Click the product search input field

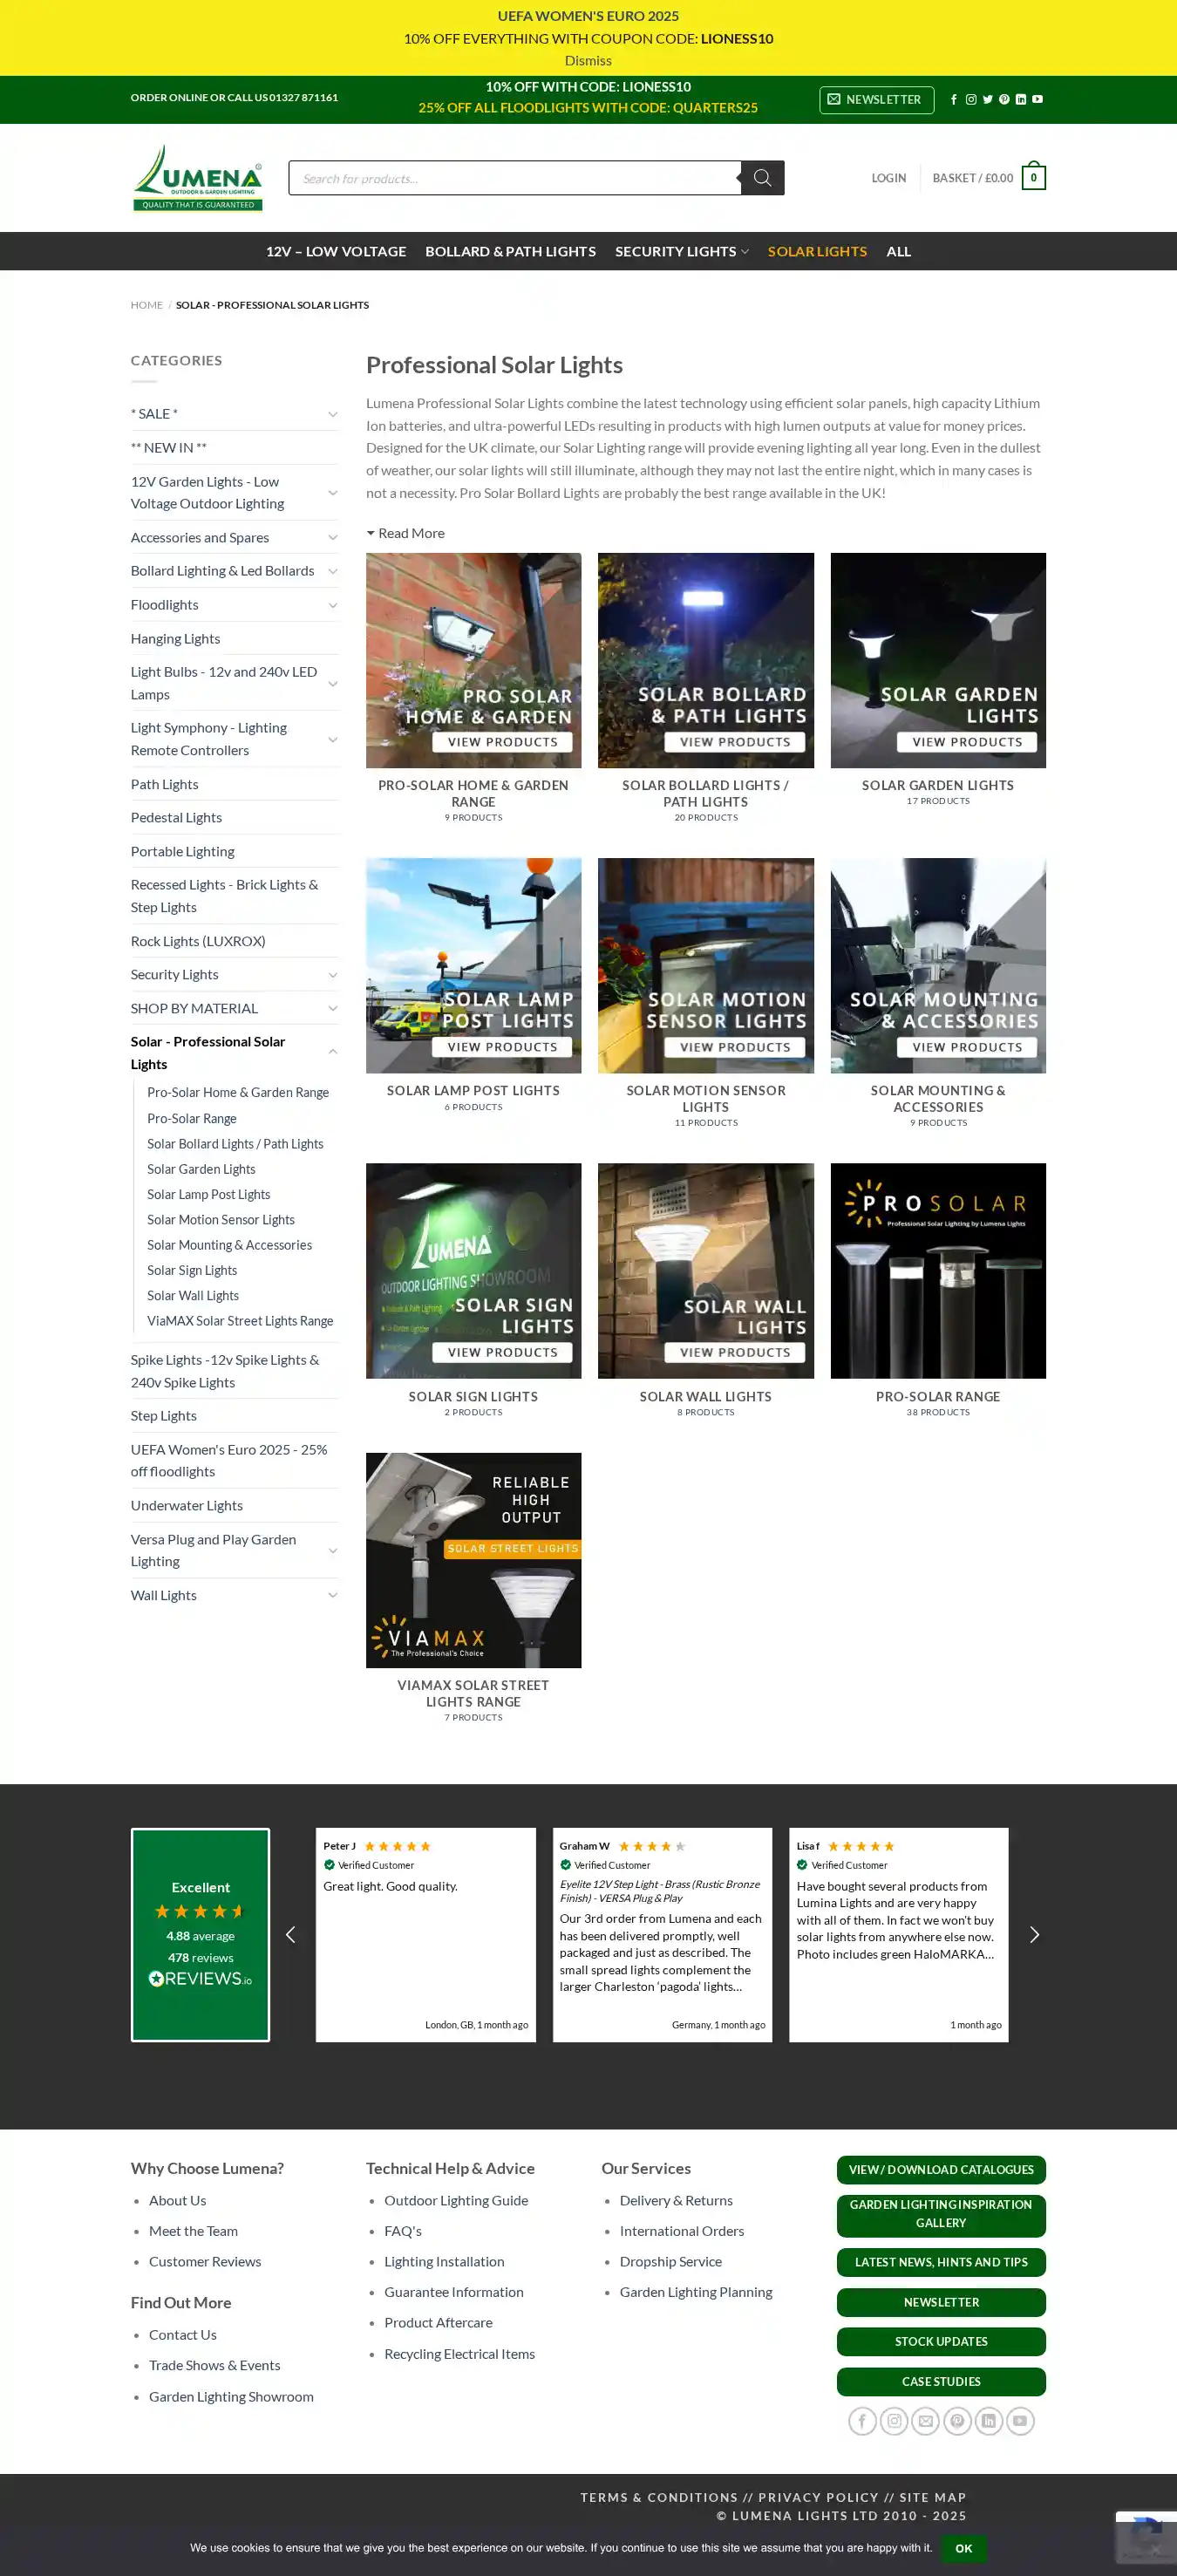coord(515,178)
